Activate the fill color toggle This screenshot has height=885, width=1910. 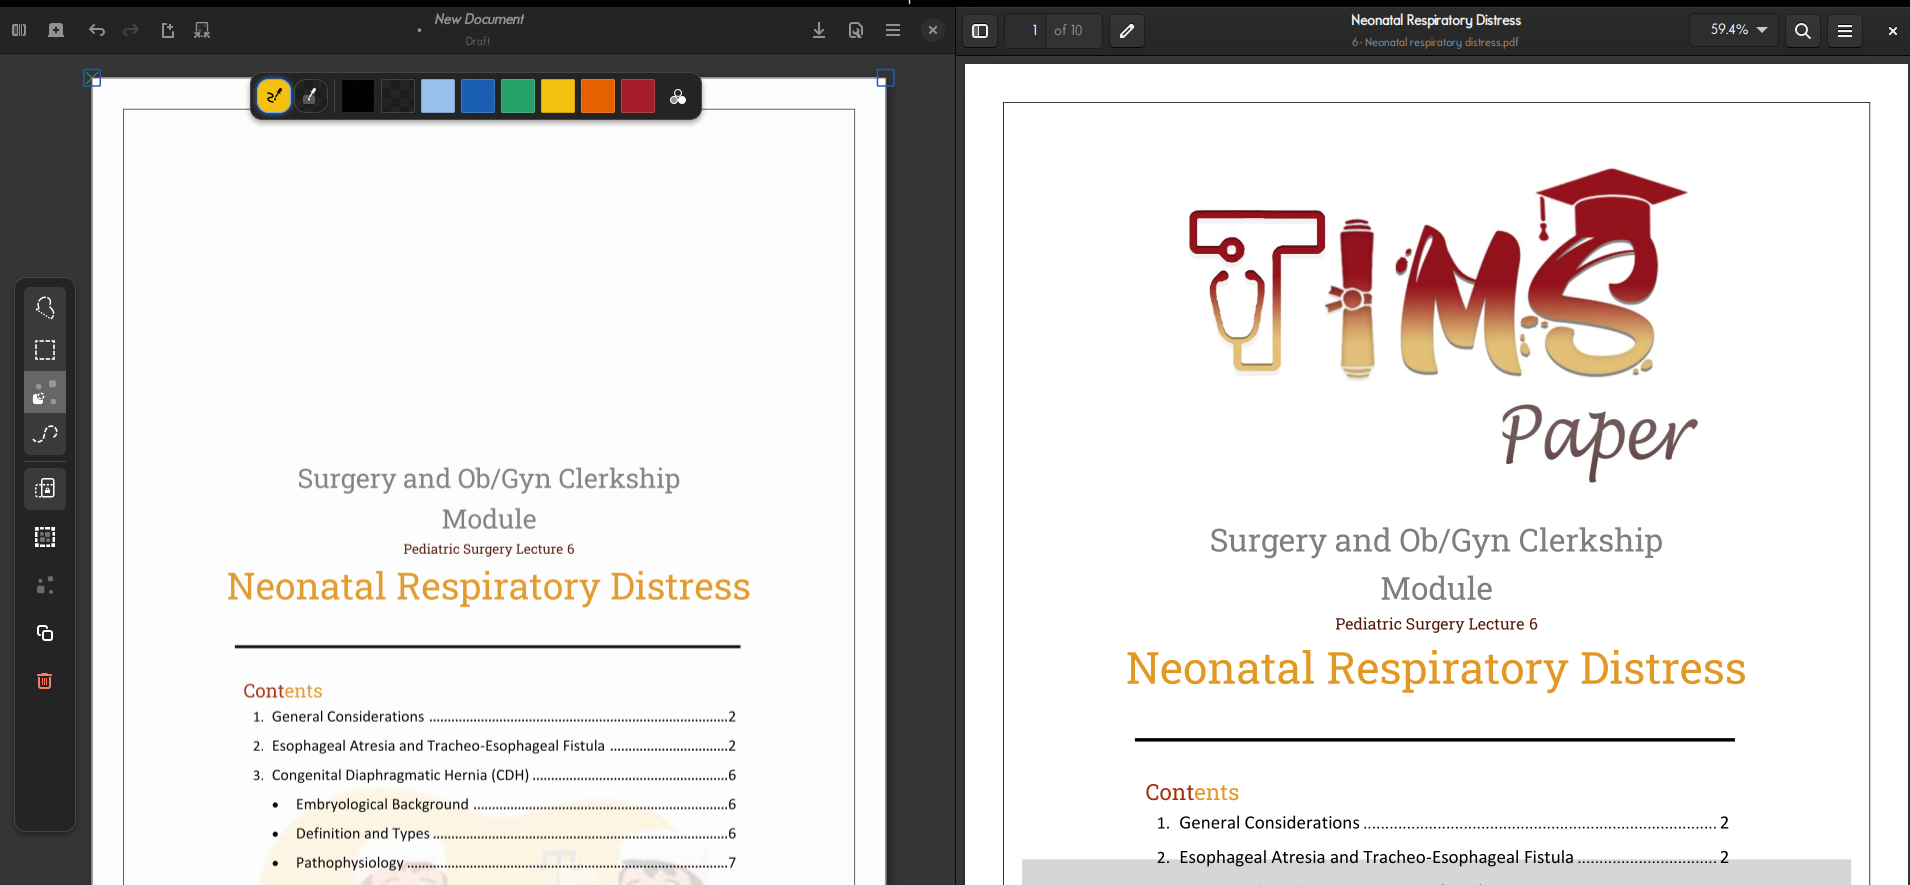311,96
